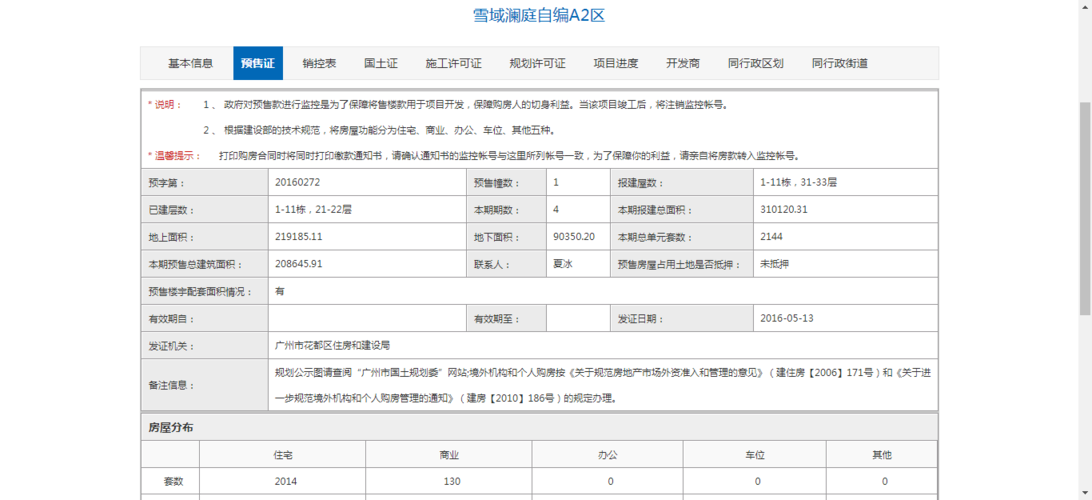This screenshot has height=500, width=1092.
Task: Open the 国土证 tab
Action: 381,63
